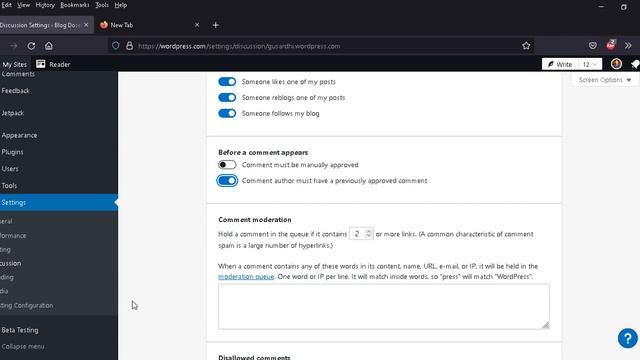Click the Write button
The image size is (640, 360).
click(561, 64)
